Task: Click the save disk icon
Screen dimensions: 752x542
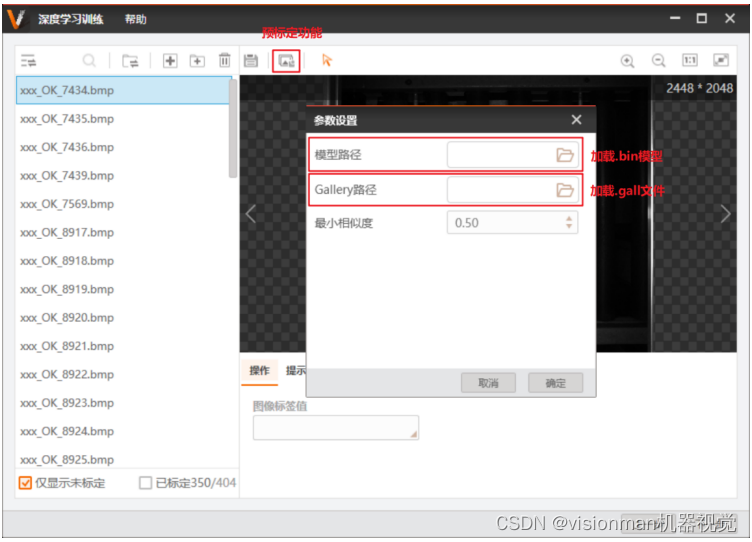Action: (250, 61)
